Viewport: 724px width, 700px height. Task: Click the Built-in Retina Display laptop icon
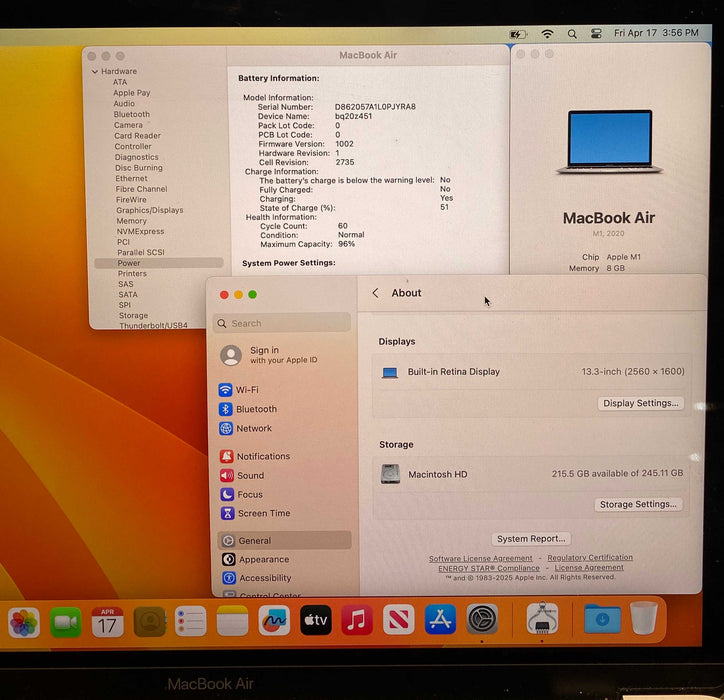390,372
